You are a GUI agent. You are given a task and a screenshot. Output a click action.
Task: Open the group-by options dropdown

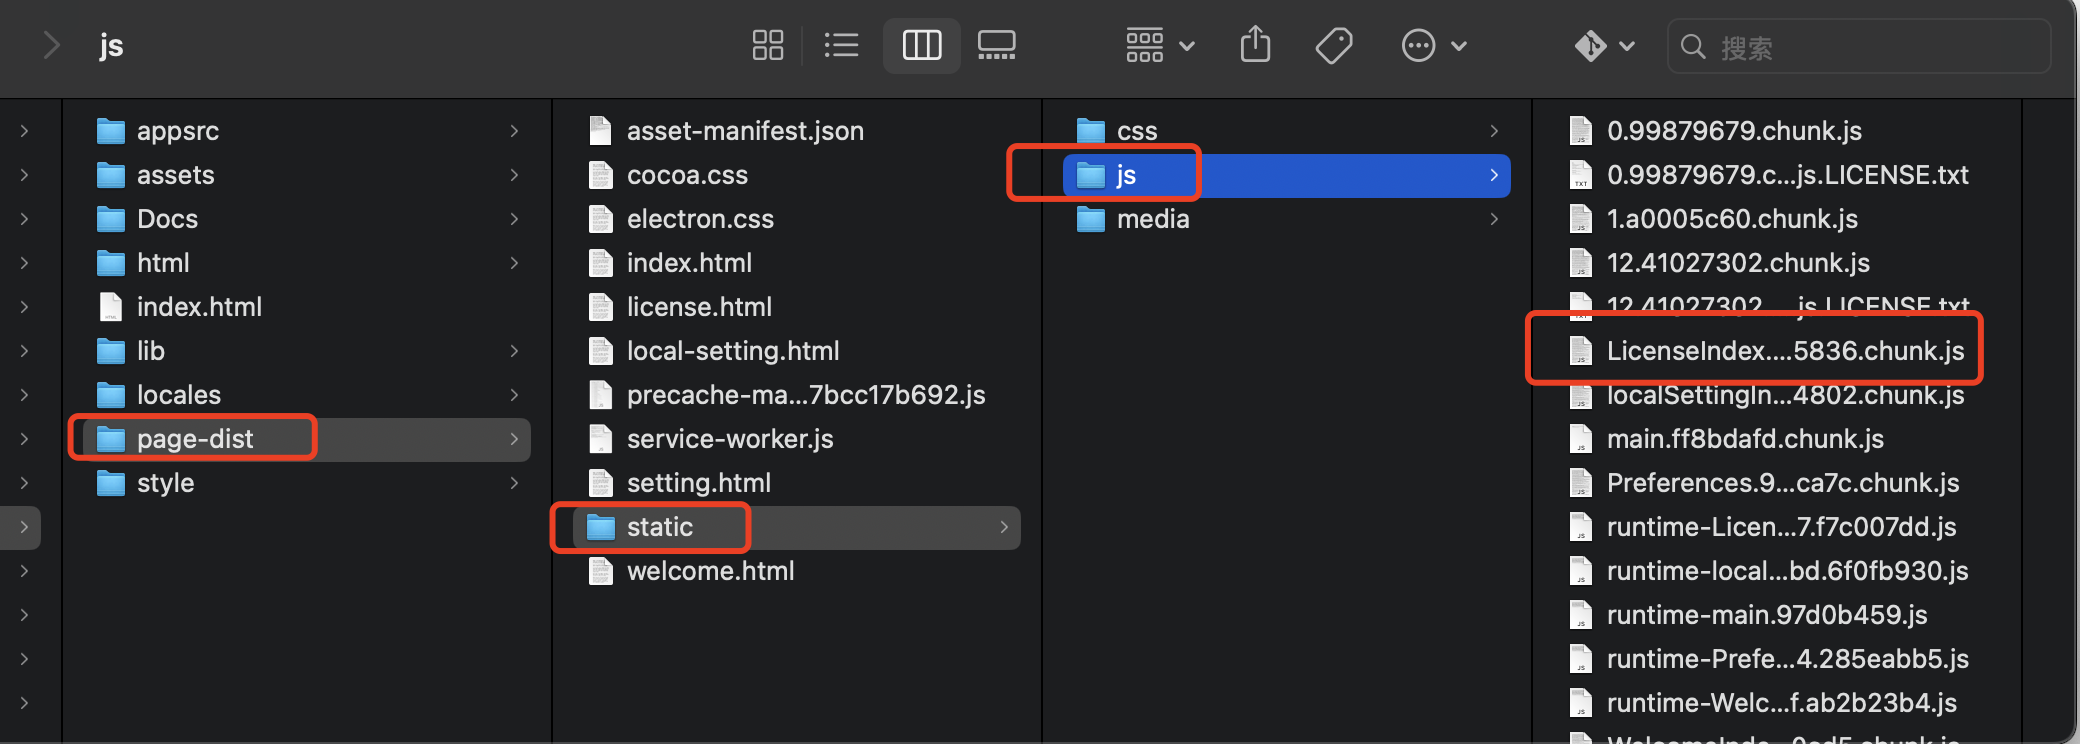tap(1160, 45)
